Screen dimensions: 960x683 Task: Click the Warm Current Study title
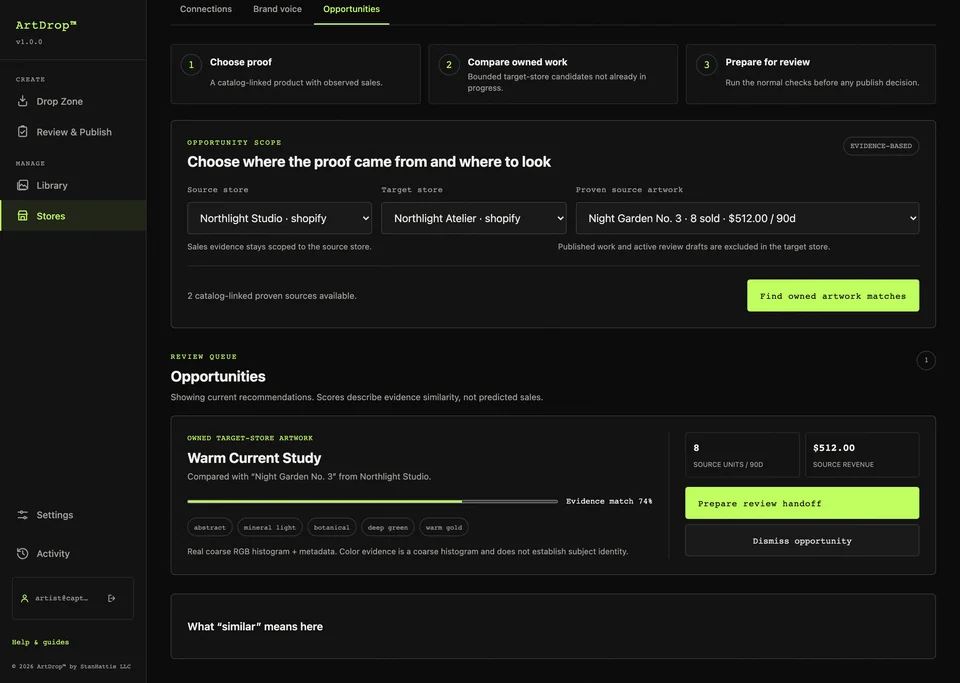[x=254, y=458]
